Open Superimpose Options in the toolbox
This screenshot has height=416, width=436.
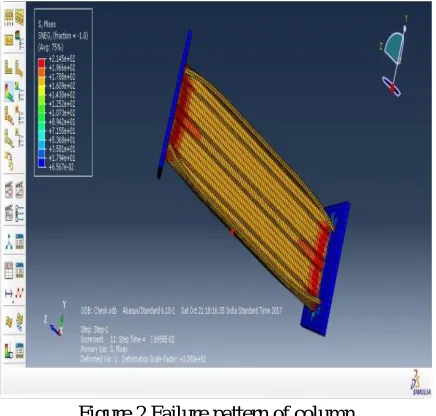coord(20,16)
